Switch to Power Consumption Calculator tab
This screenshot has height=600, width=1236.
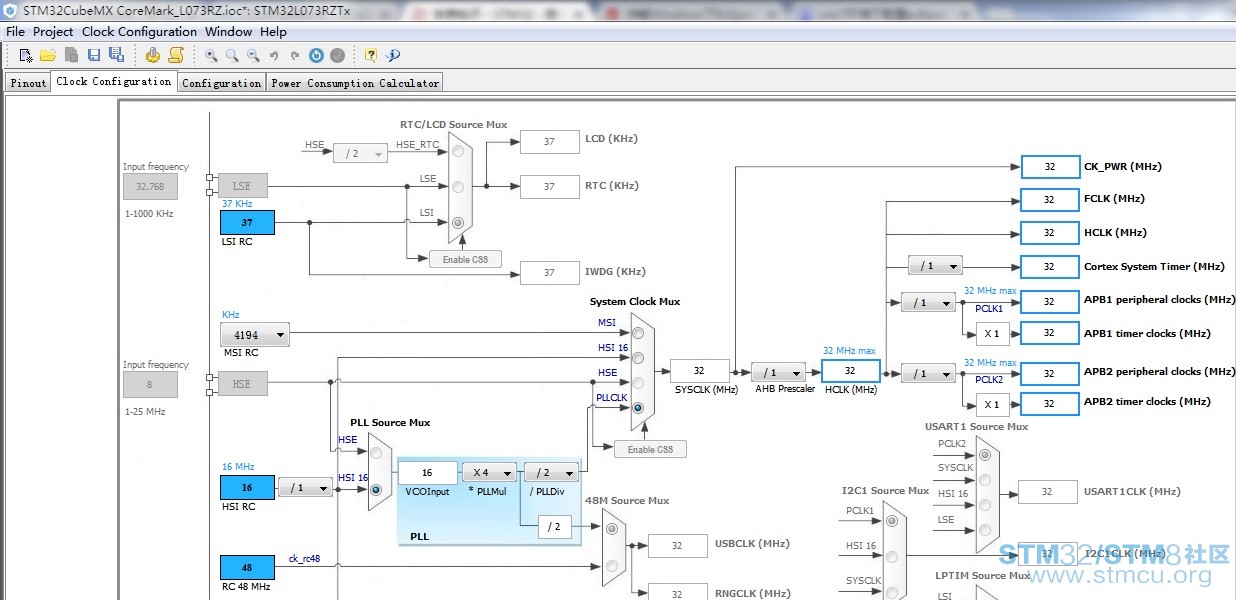[x=355, y=83]
